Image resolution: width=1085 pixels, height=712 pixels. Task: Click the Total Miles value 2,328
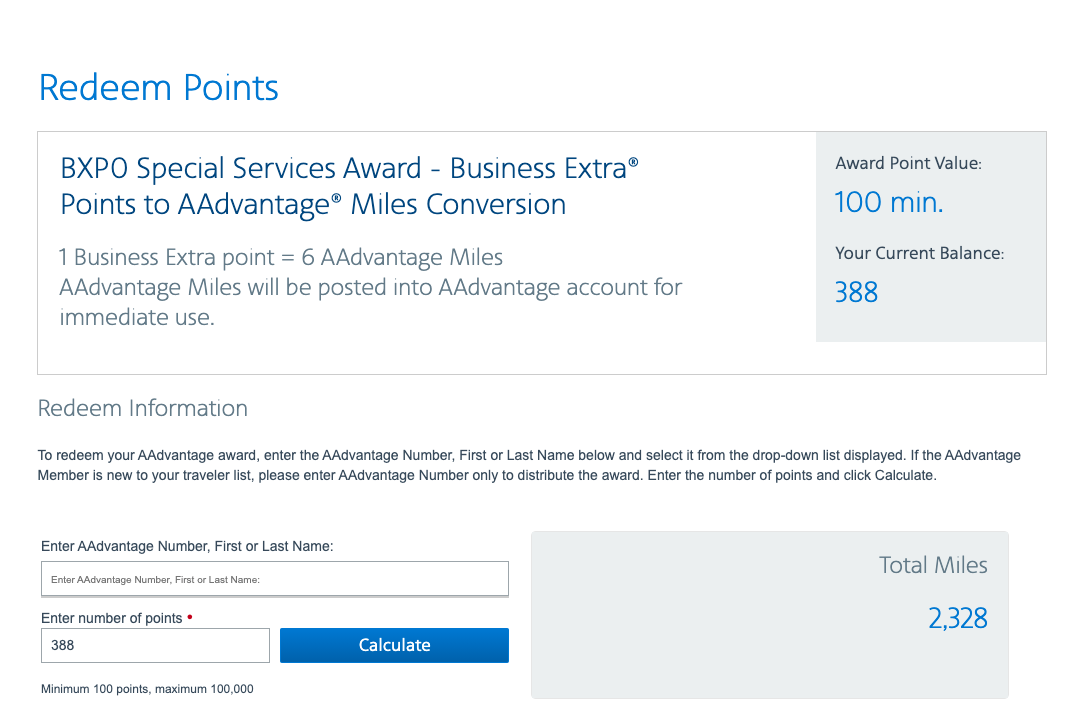[x=958, y=618]
